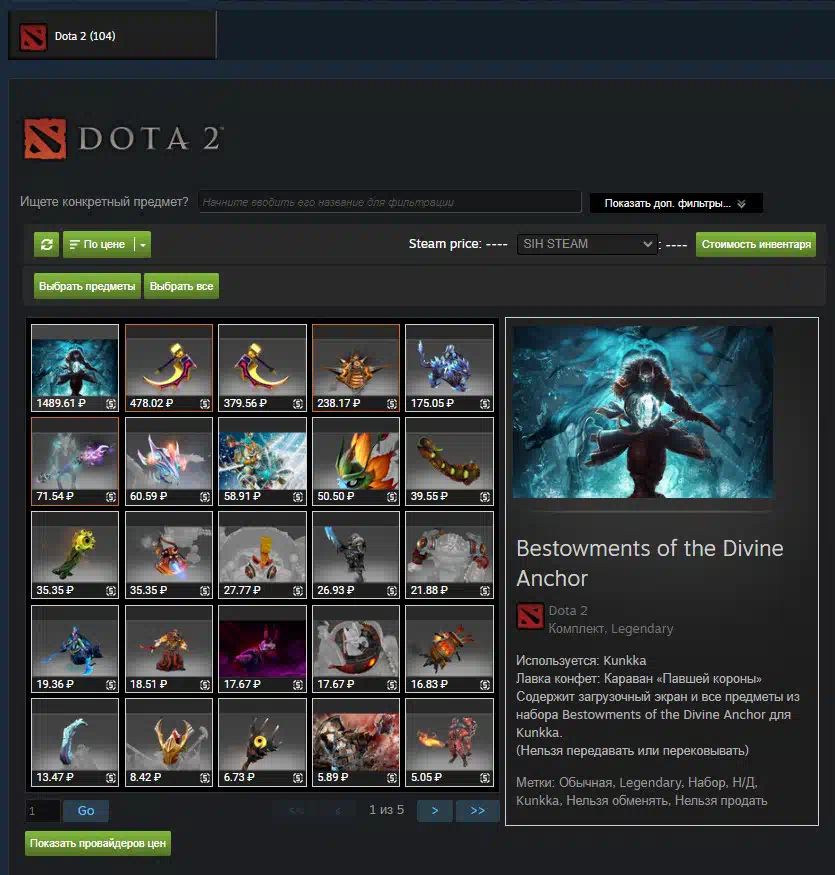Click the Dota 2 icon in item details

[530, 616]
